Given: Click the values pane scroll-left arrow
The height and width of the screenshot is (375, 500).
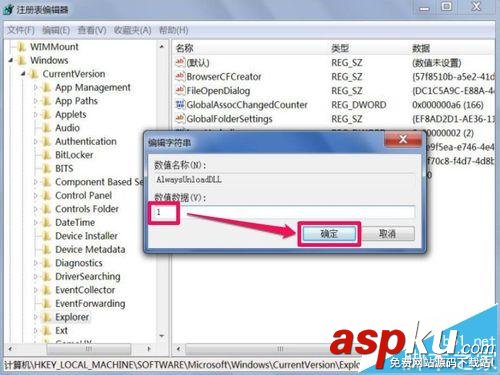Looking at the screenshot, I should 179,349.
